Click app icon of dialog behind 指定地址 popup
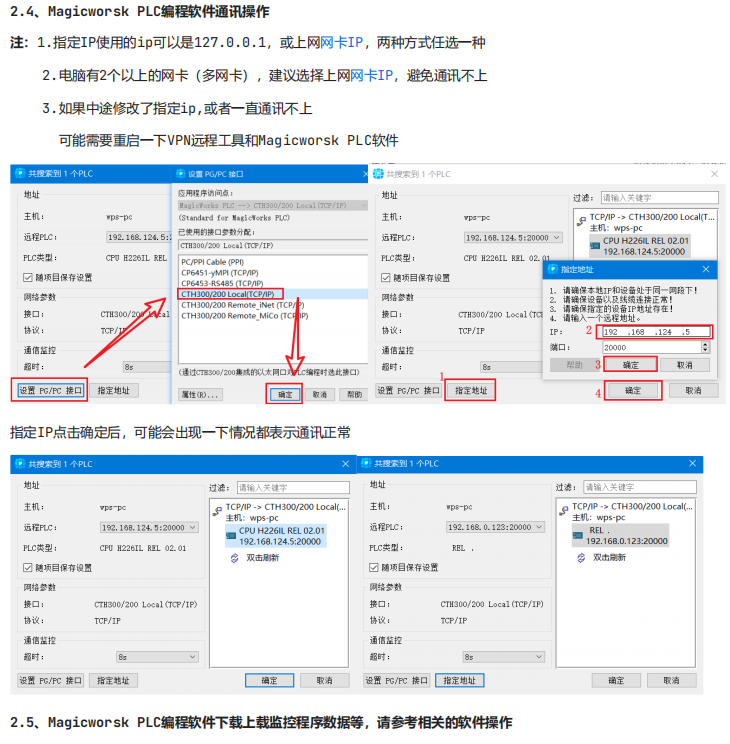 [x=378, y=174]
